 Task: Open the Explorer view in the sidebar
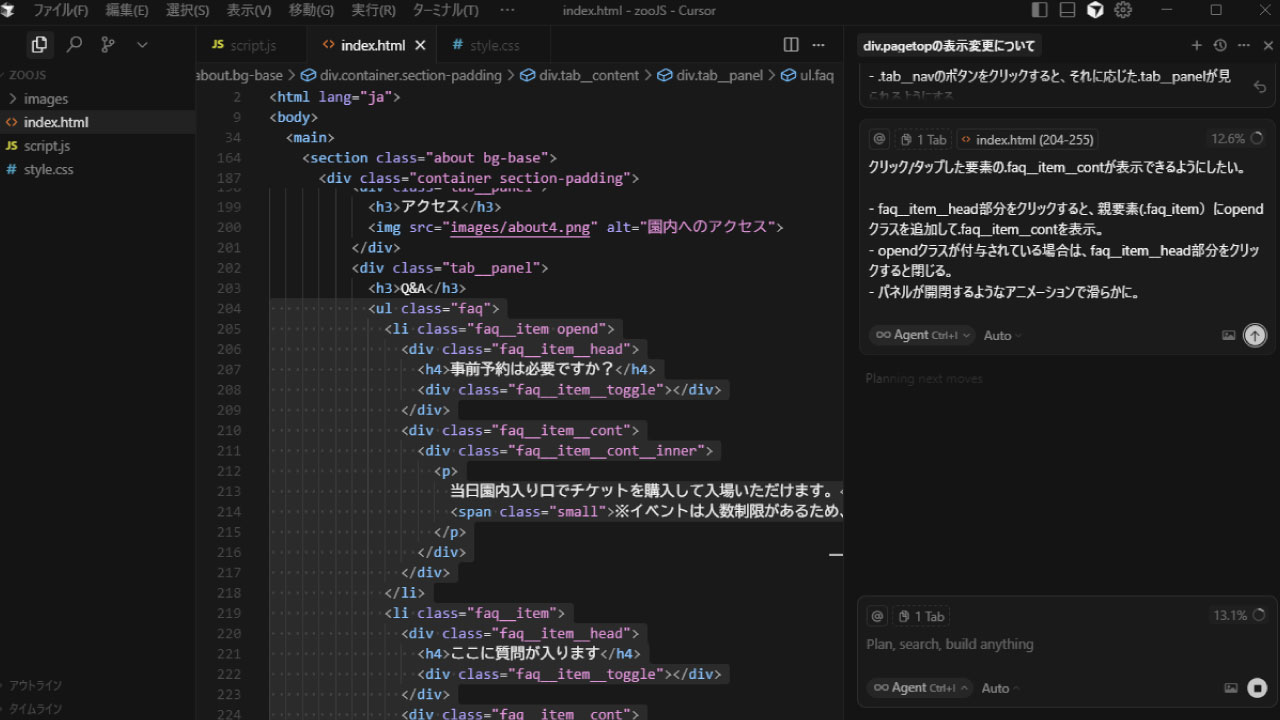(39, 44)
